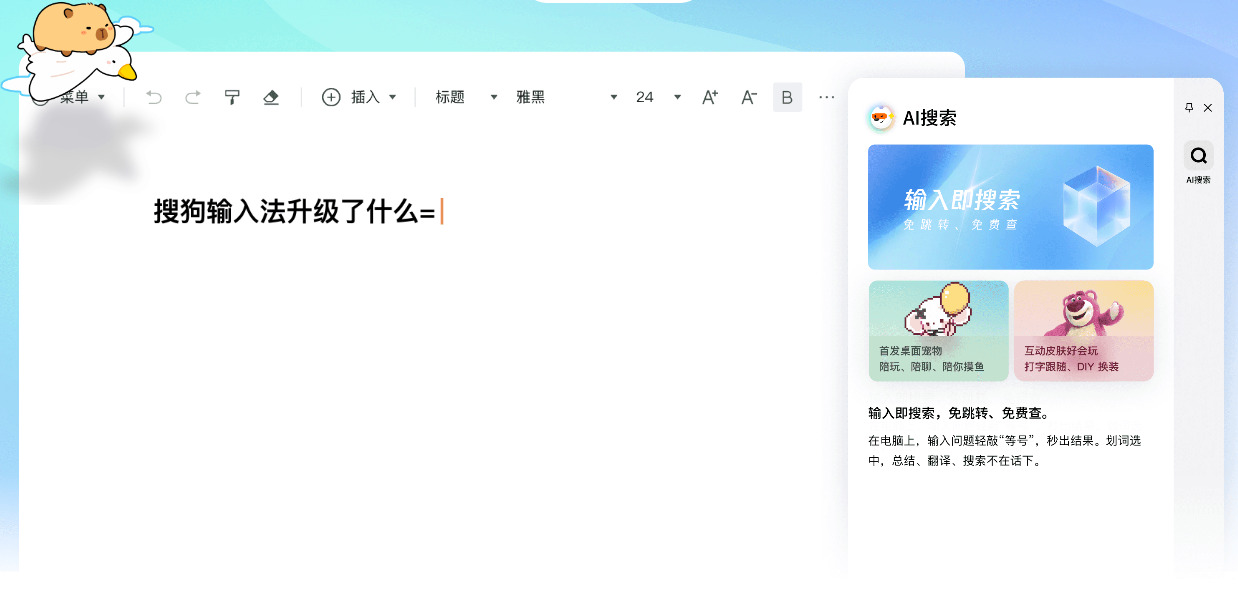Open the 插入 menu
The image size is (1238, 597).
tap(360, 97)
